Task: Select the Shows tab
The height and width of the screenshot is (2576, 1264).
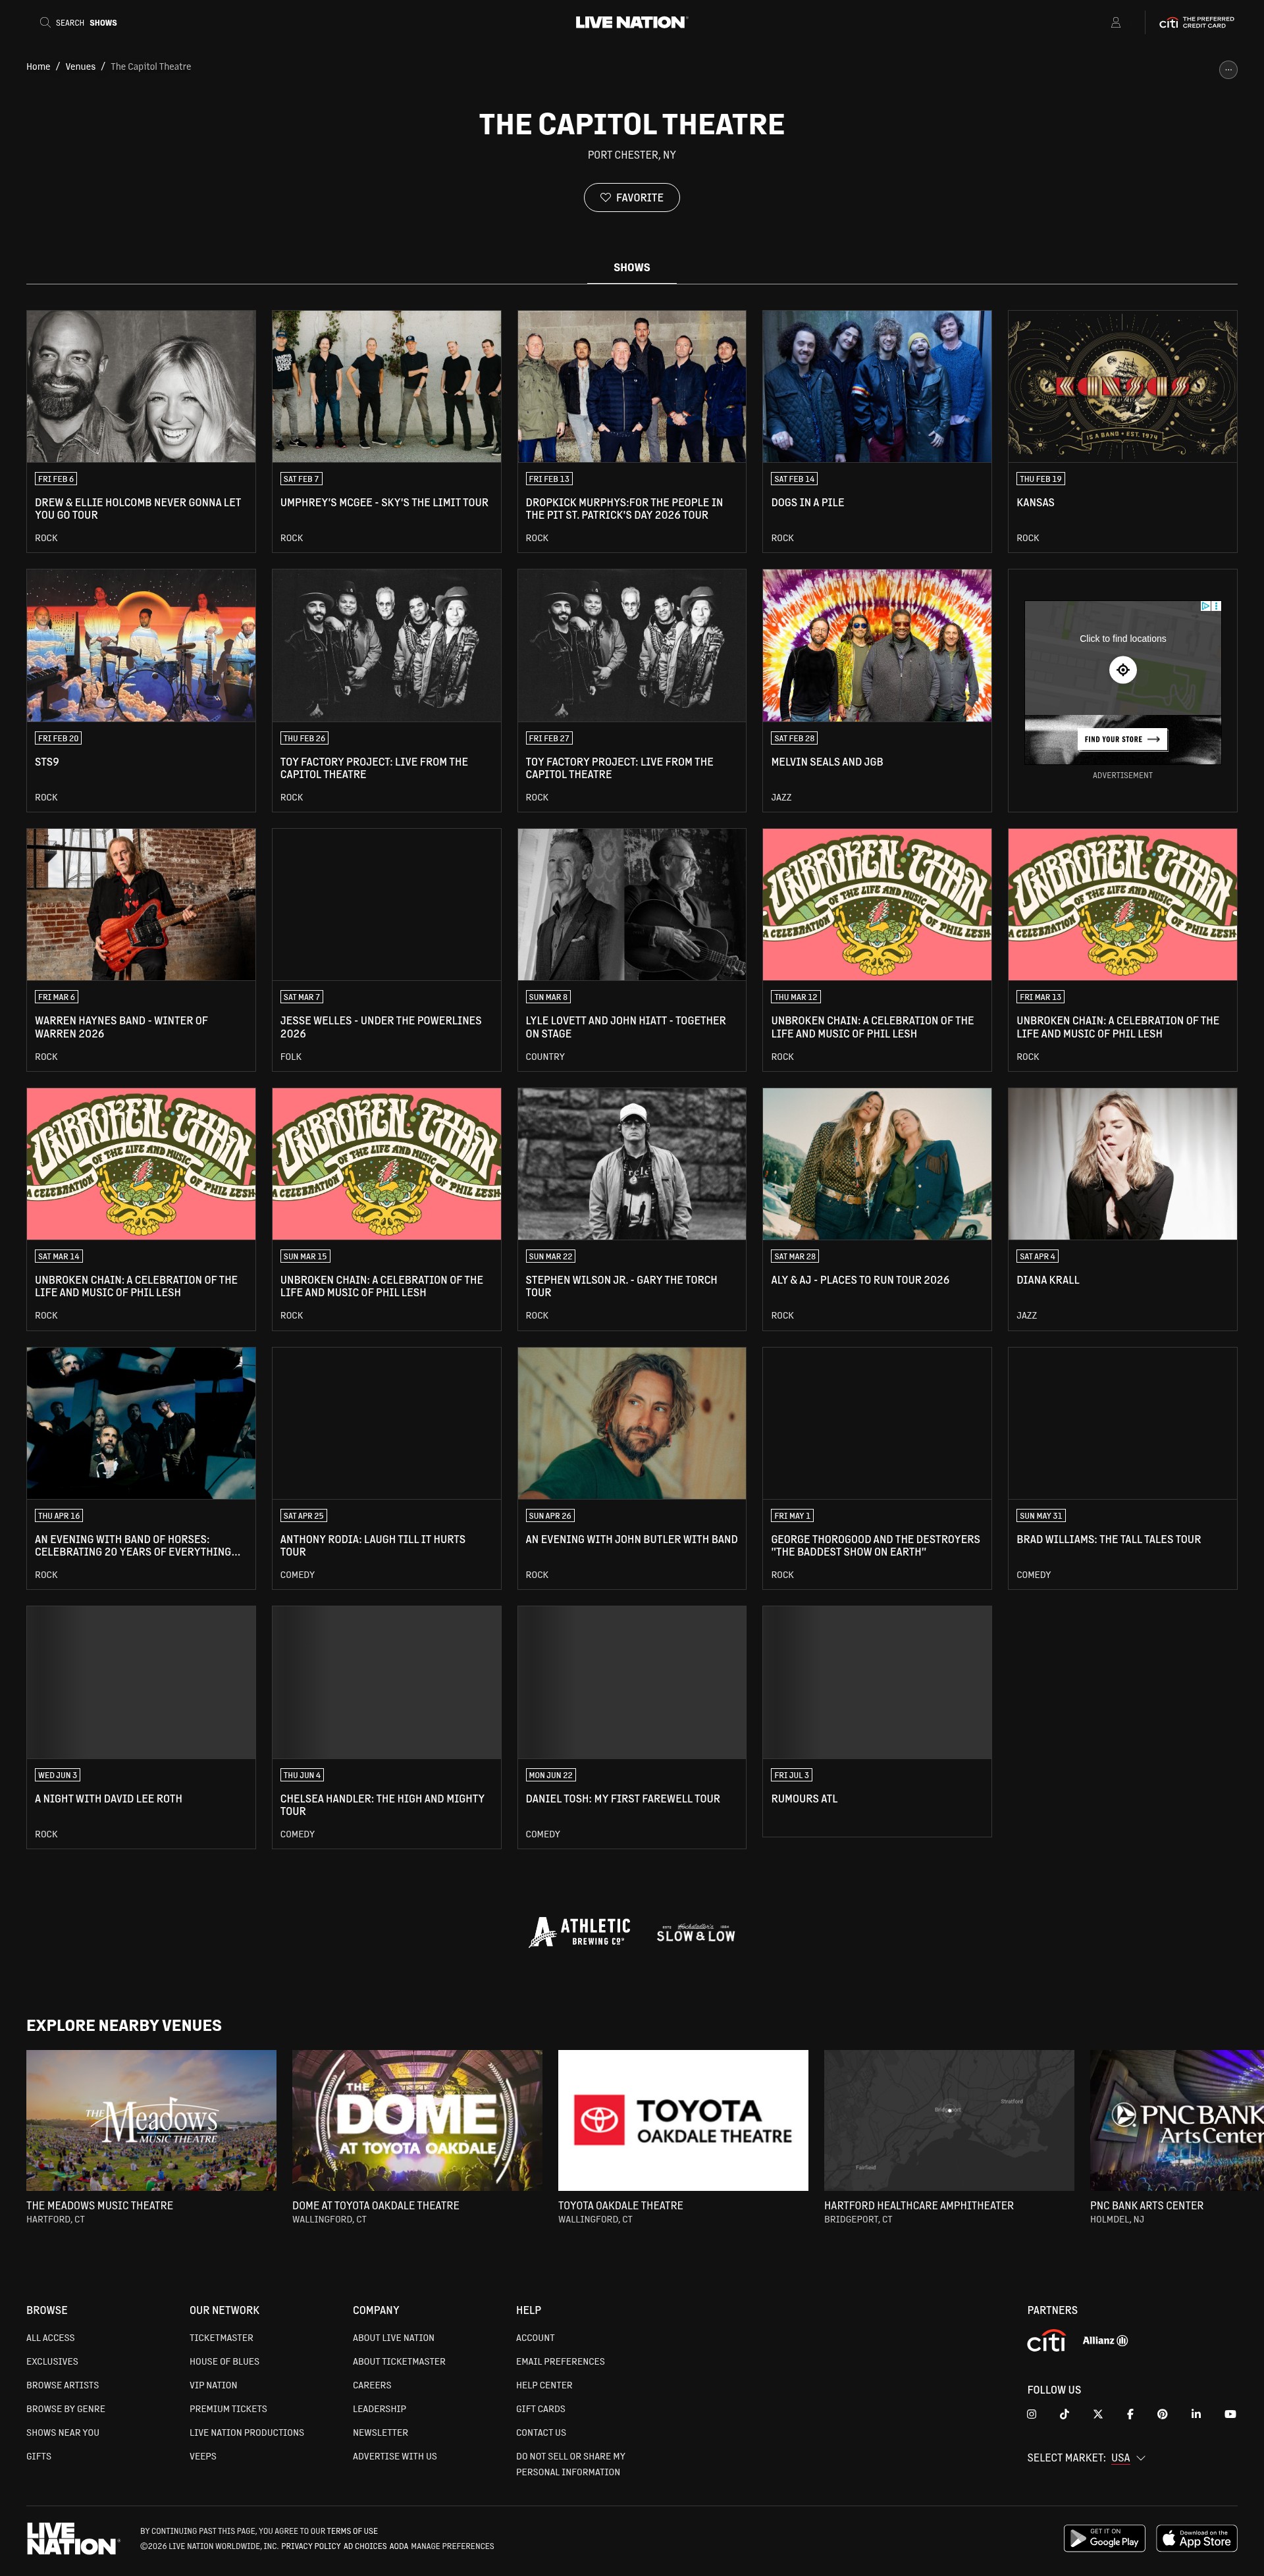Action: [632, 267]
